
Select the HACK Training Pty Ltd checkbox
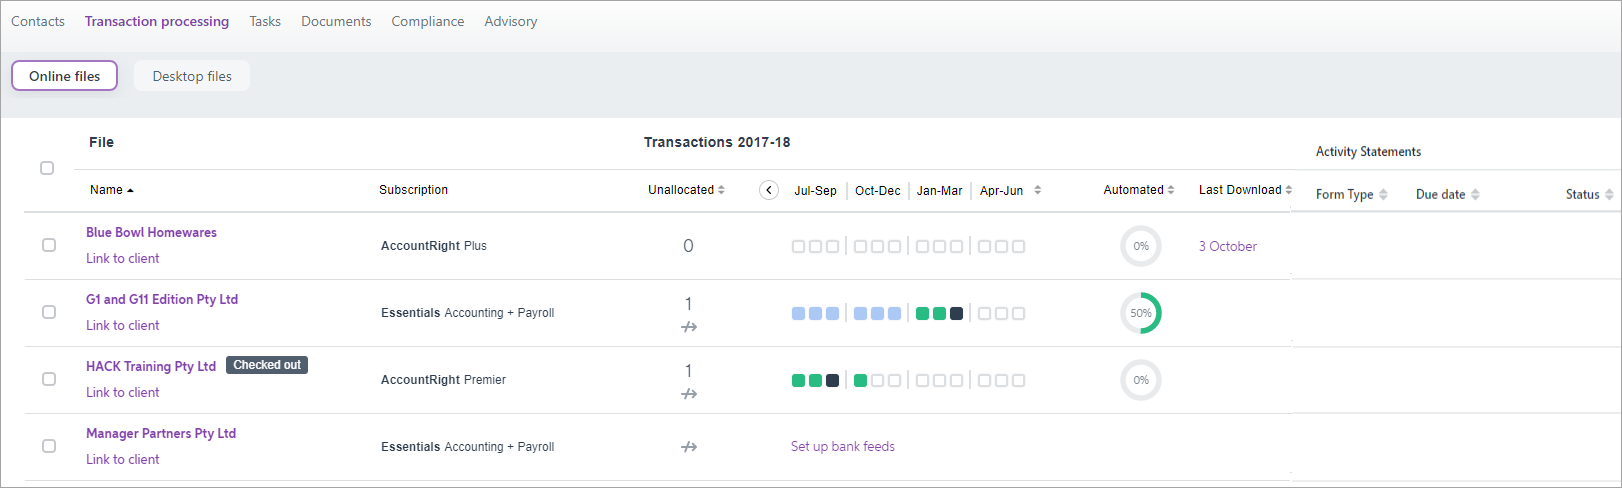point(49,379)
